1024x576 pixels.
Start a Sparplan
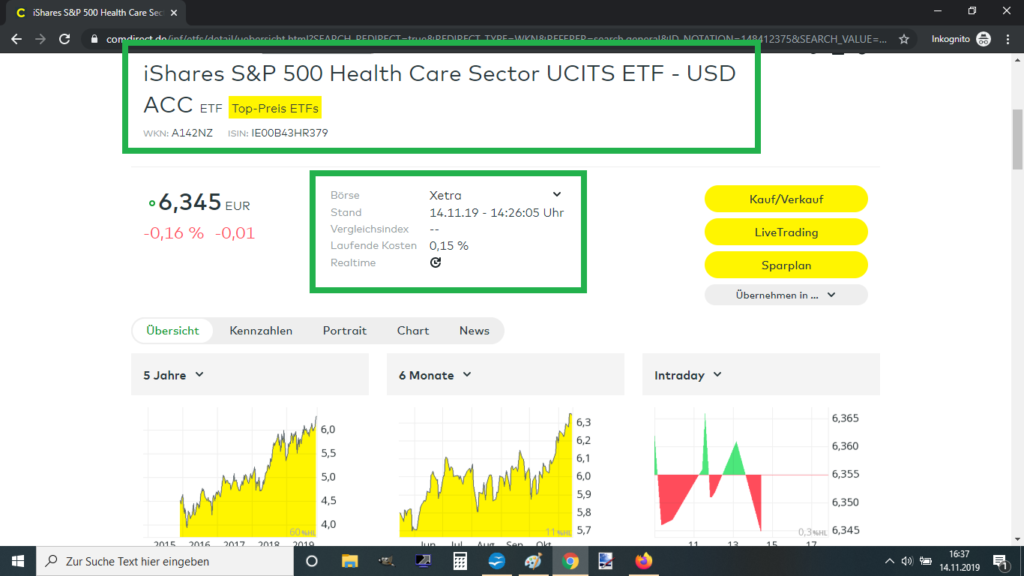click(x=786, y=265)
